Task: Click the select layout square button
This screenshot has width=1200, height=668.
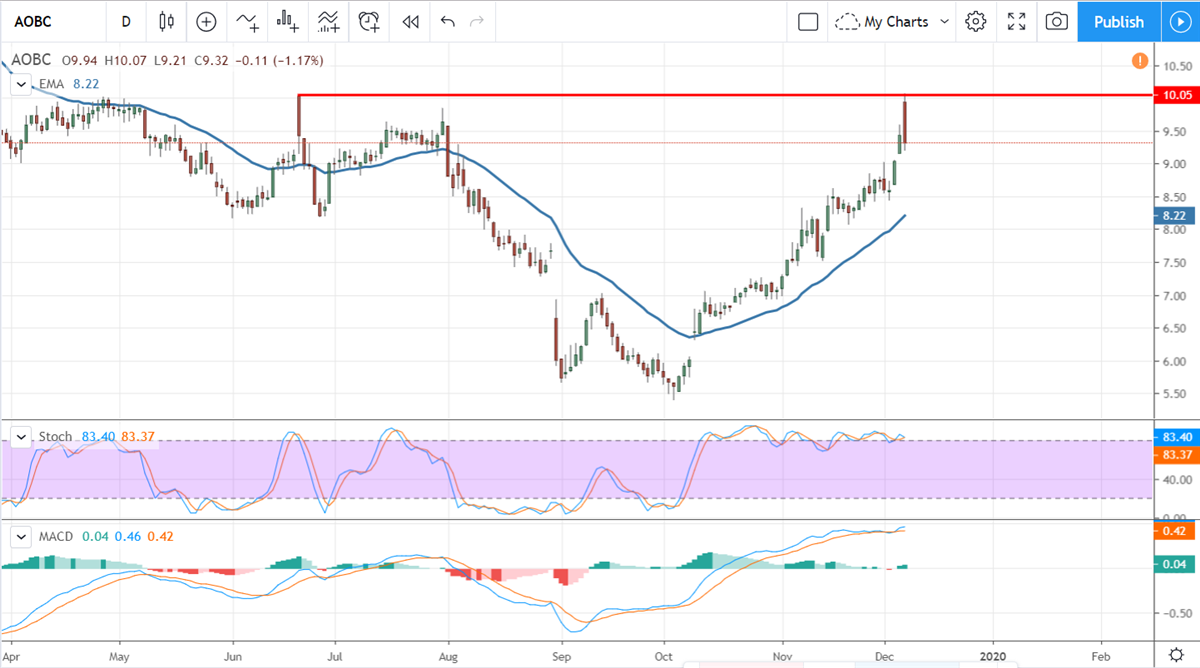Action: (x=808, y=21)
